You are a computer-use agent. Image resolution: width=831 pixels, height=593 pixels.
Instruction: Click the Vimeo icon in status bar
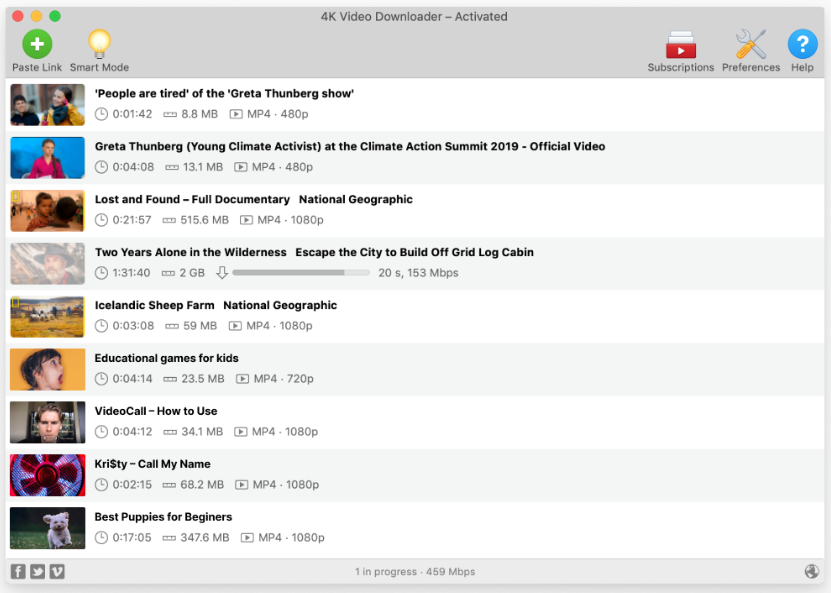tap(57, 571)
